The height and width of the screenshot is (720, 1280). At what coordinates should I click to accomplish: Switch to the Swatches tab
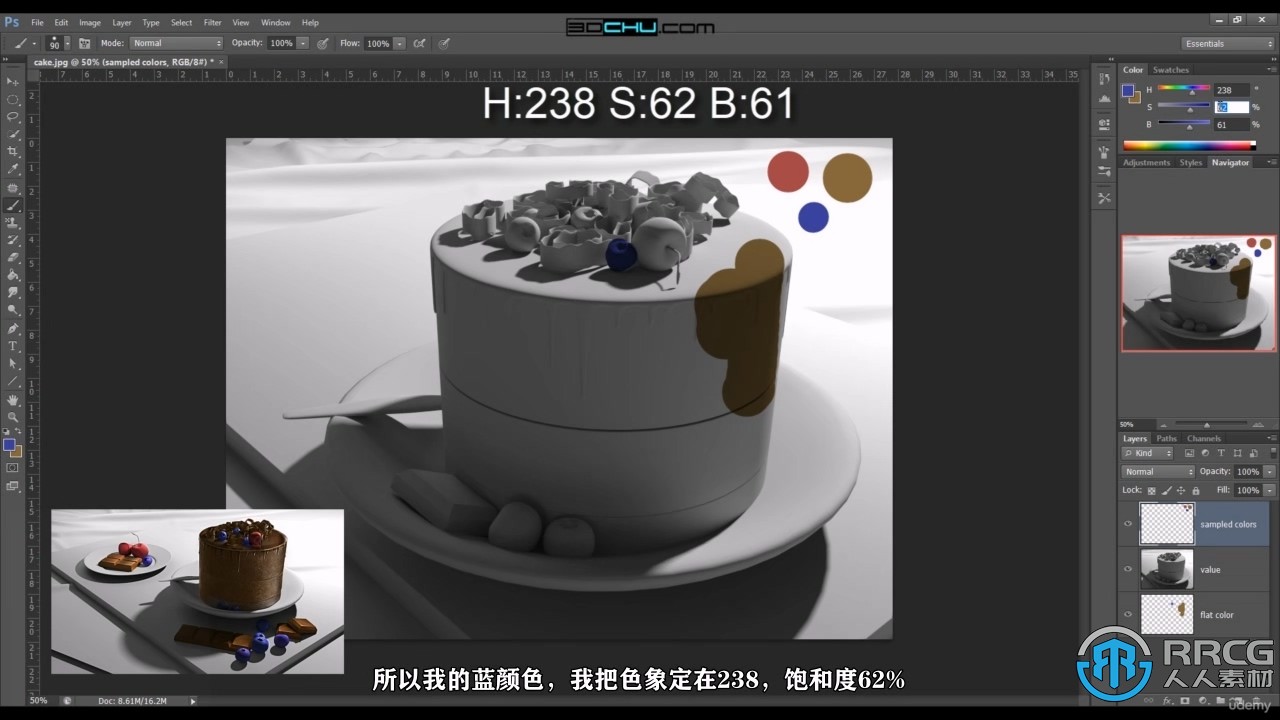click(1171, 70)
